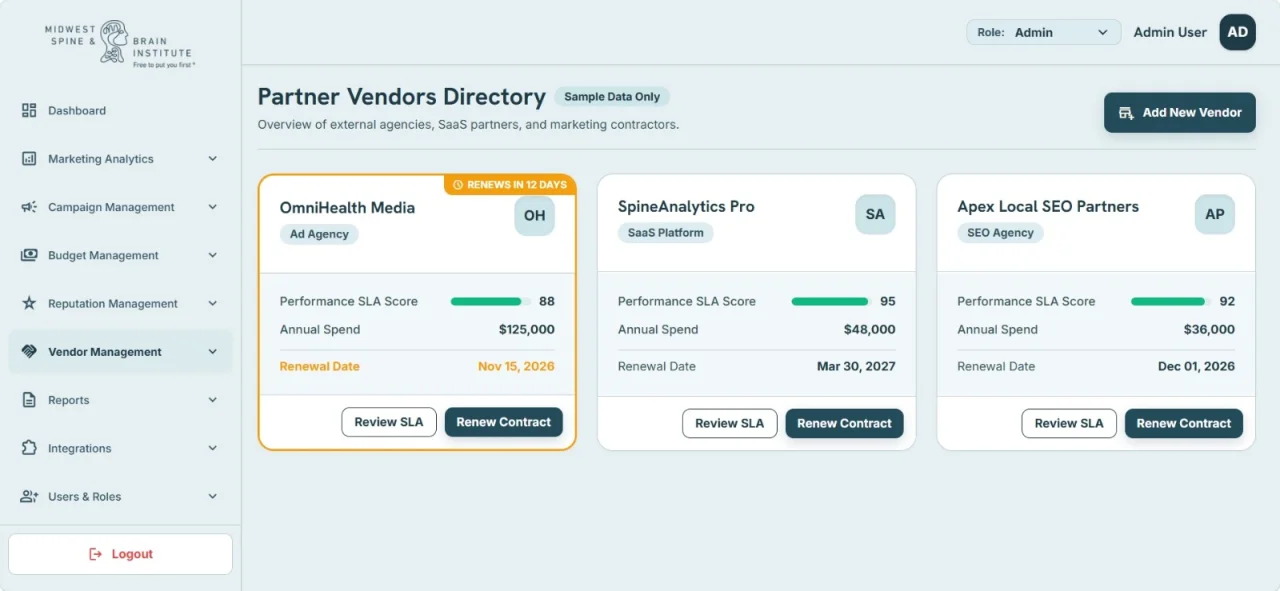This screenshot has height=591, width=1280.
Task: Select Marketing Analytics in sidebar
Action: click(x=120, y=158)
